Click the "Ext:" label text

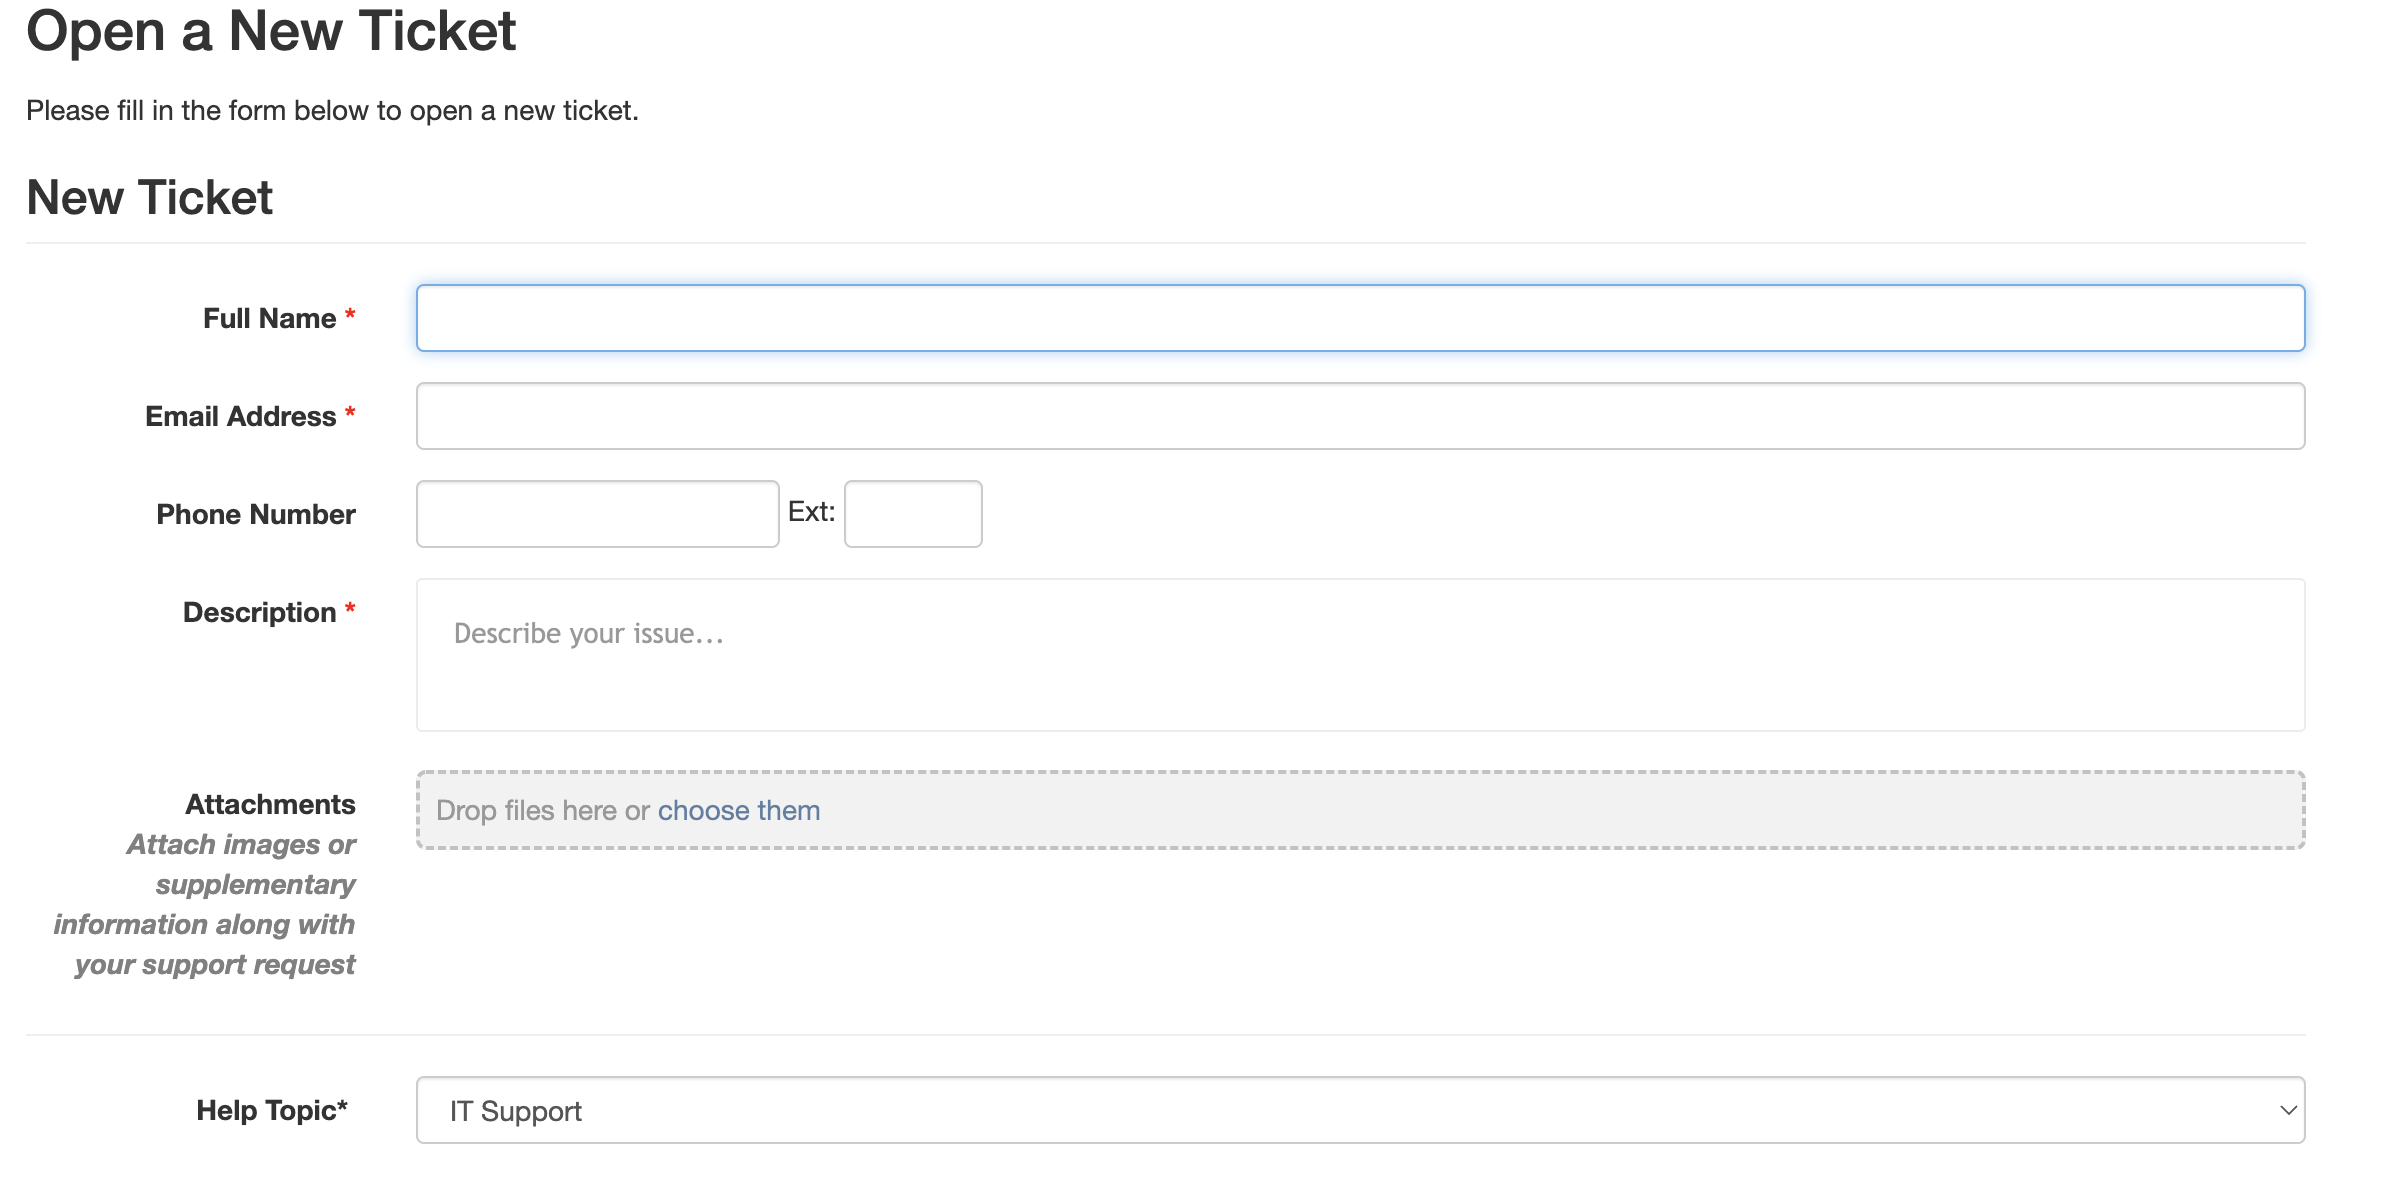pyautogui.click(x=811, y=512)
